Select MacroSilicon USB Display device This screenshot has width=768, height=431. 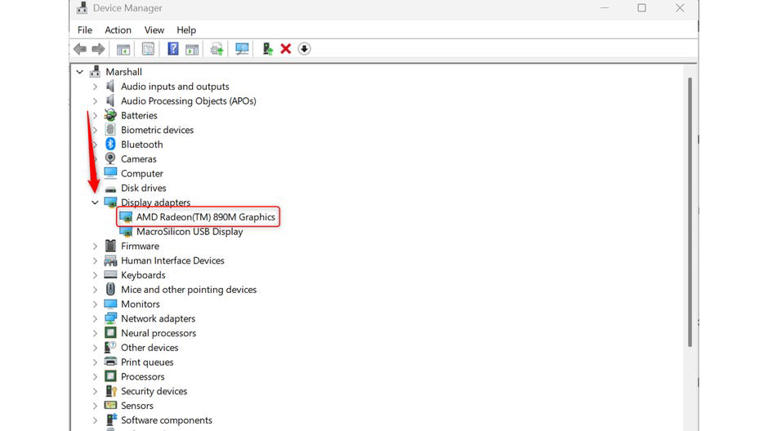click(x=189, y=232)
